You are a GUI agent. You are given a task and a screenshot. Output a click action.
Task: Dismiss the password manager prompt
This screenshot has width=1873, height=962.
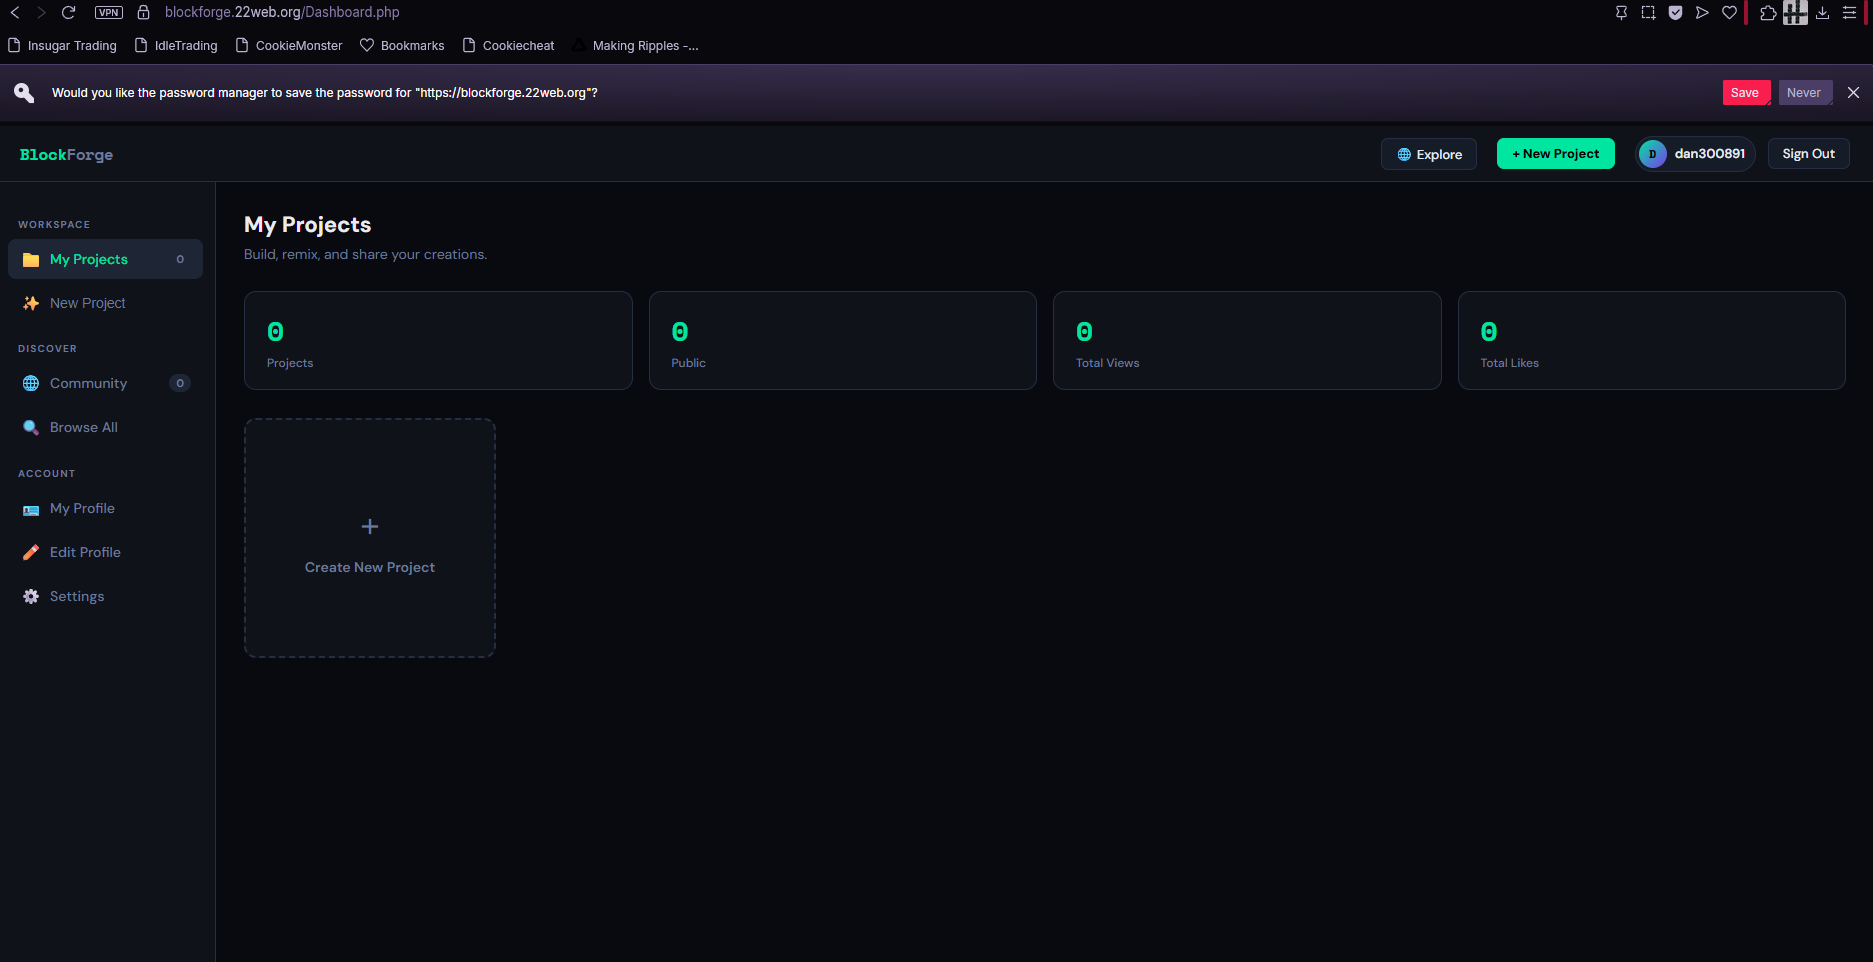tap(1853, 93)
